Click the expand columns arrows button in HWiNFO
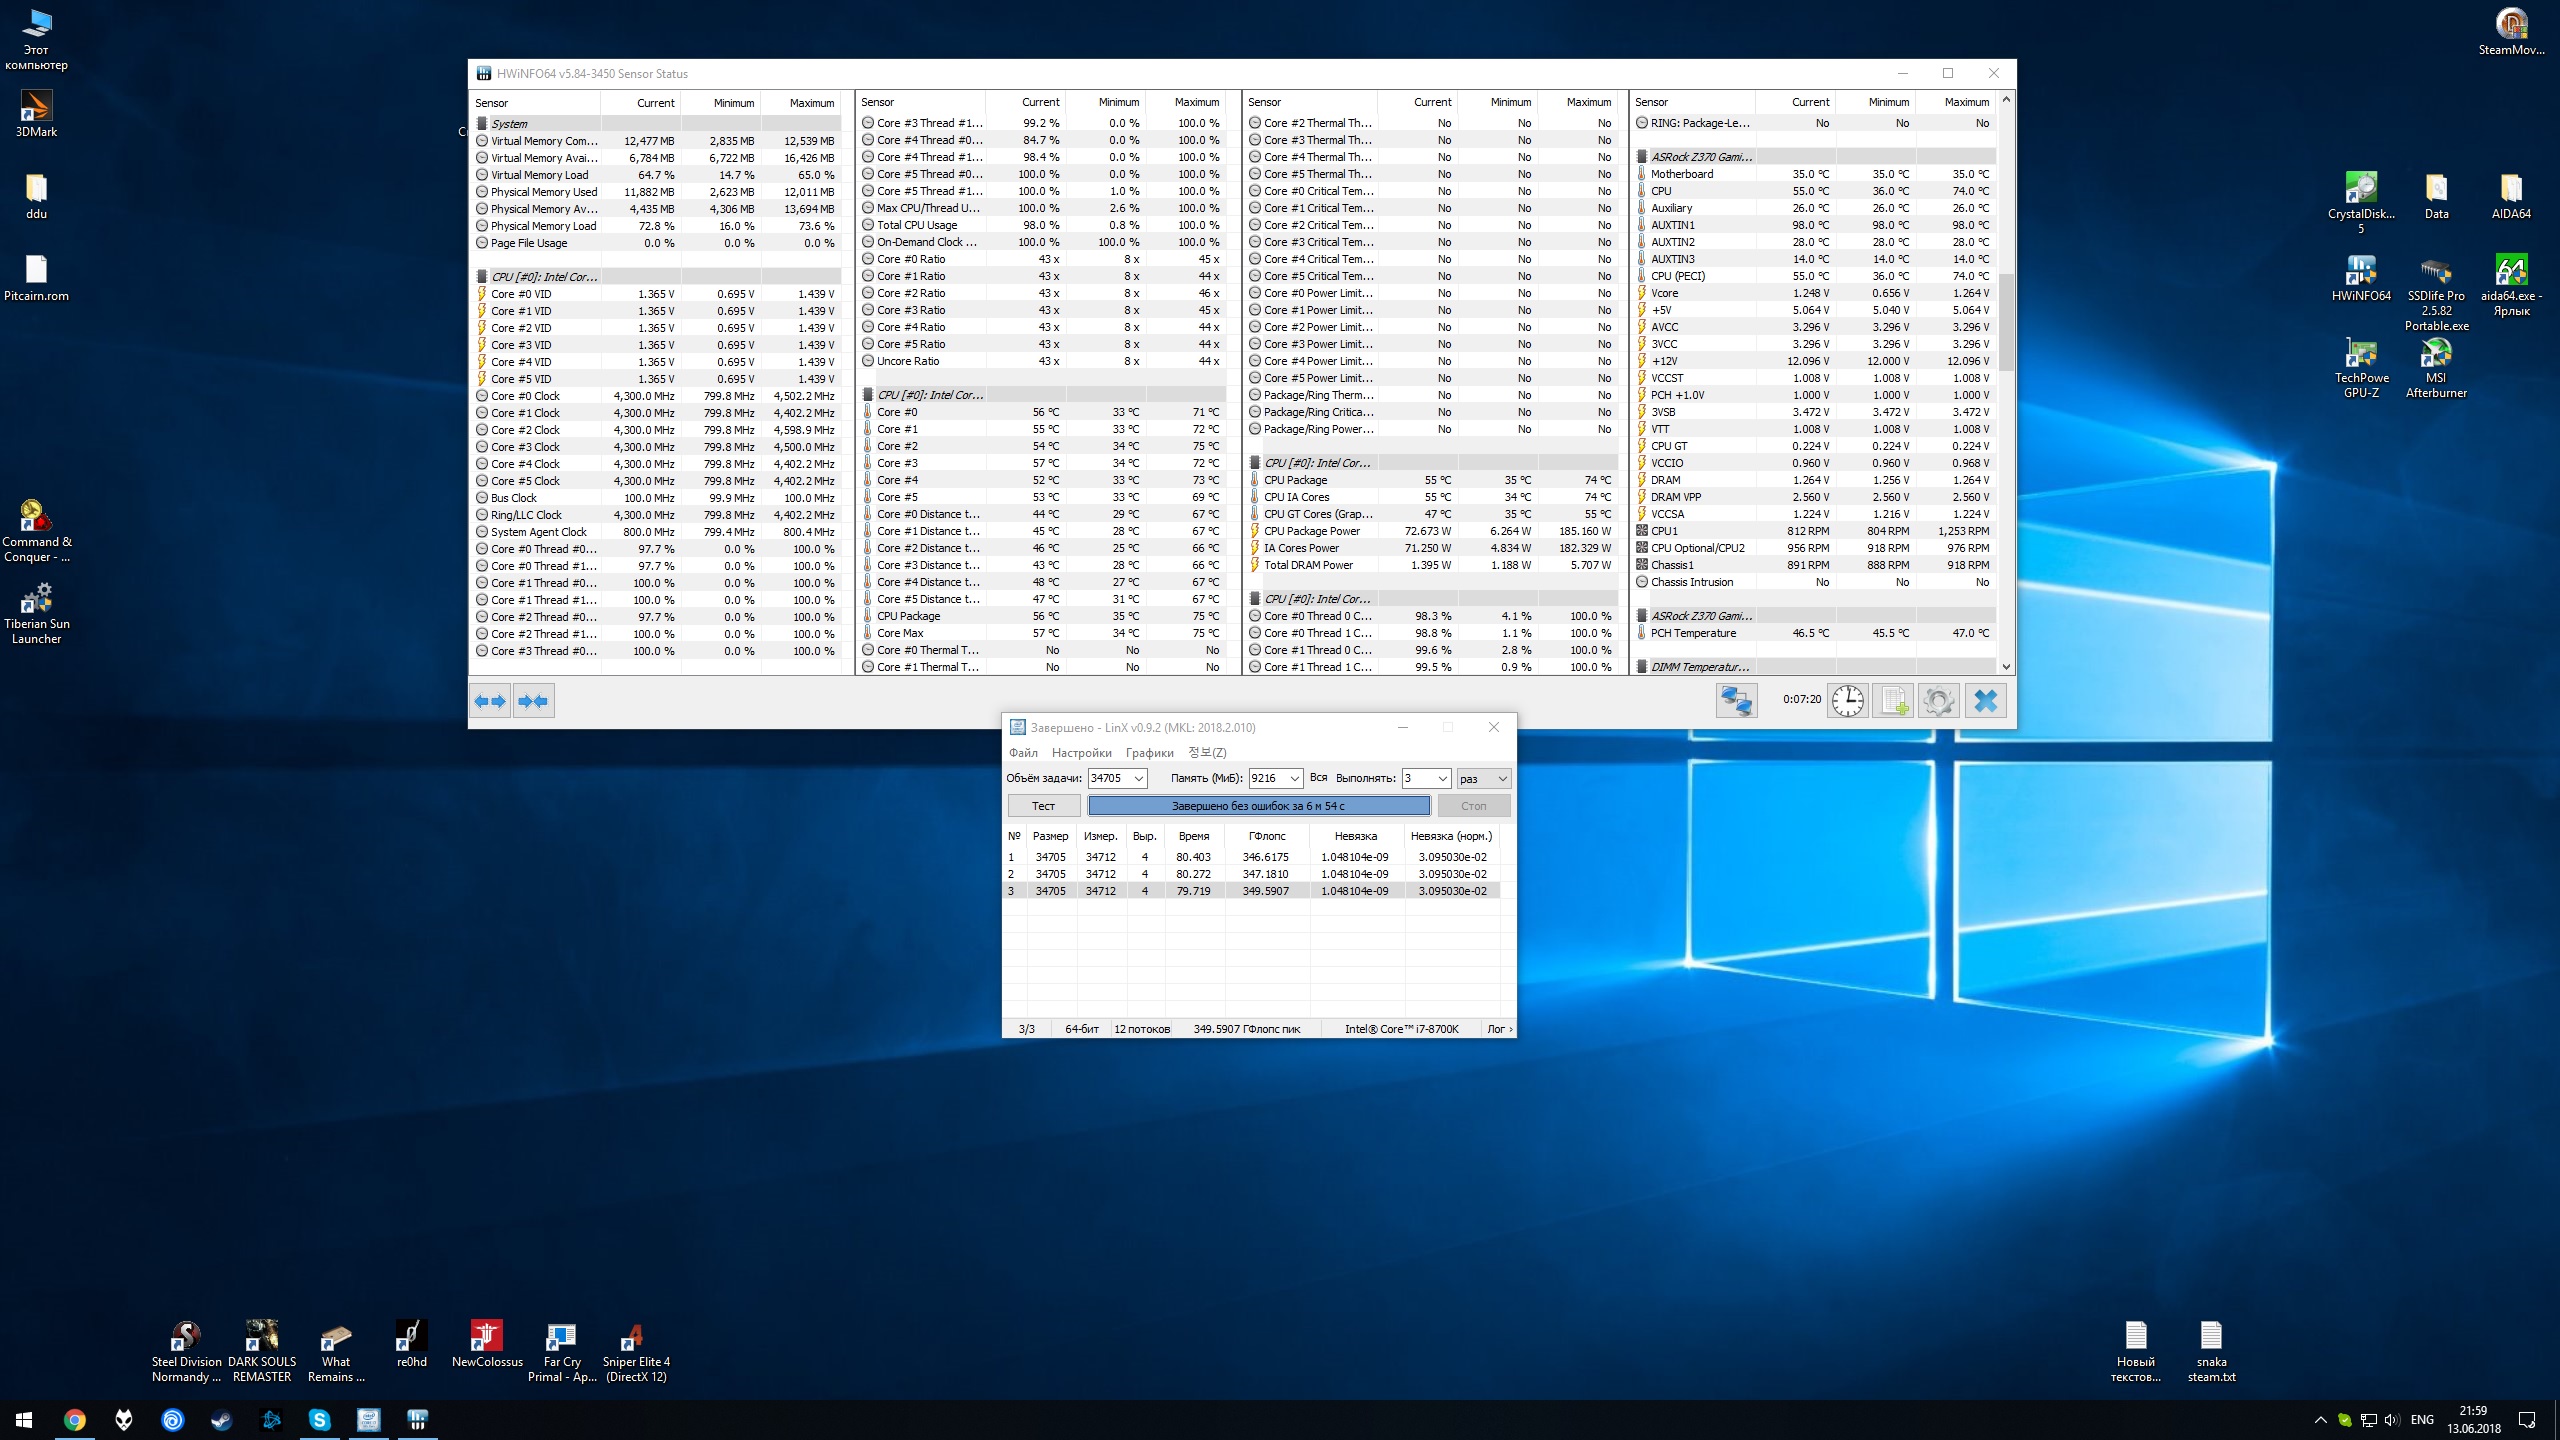 [x=490, y=701]
